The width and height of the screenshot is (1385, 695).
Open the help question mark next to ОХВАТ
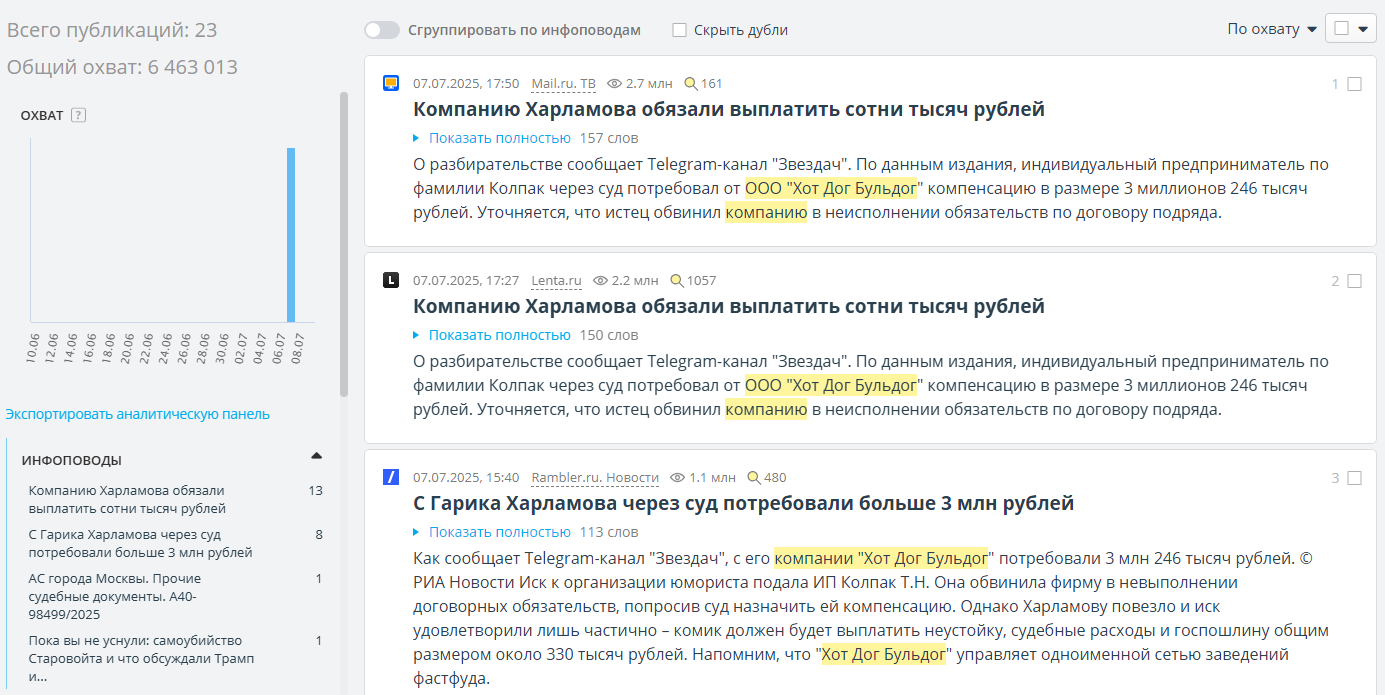pyautogui.click(x=79, y=115)
